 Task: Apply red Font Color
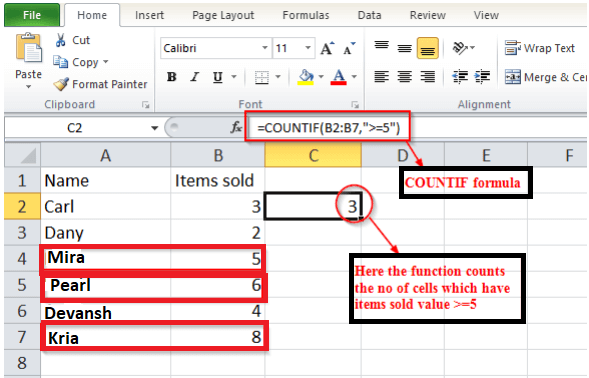pyautogui.click(x=338, y=77)
